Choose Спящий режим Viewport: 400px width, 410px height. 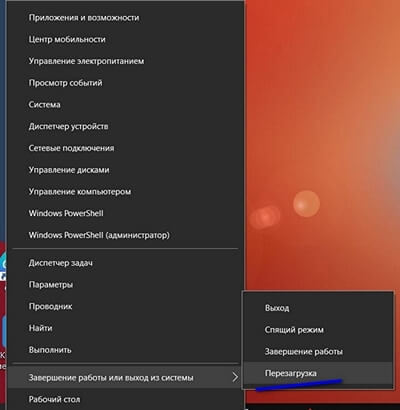pos(318,330)
